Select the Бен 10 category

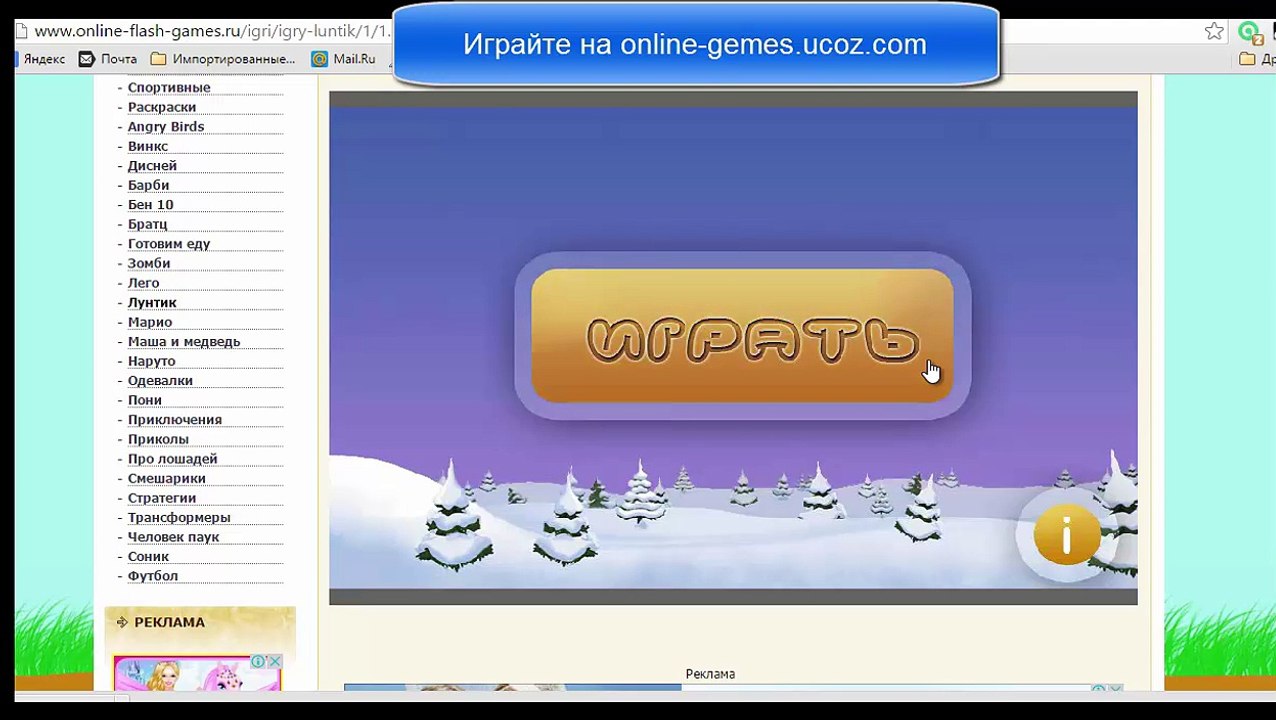(x=151, y=205)
